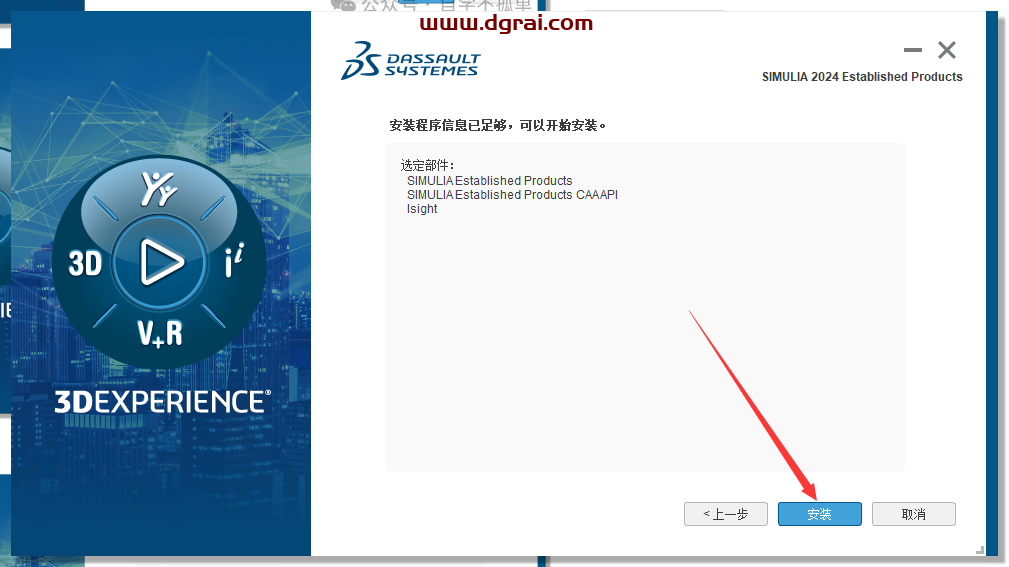Click the 'SIMULIA 2024 Established Products' title
The height and width of the screenshot is (567, 1009).
click(x=862, y=77)
